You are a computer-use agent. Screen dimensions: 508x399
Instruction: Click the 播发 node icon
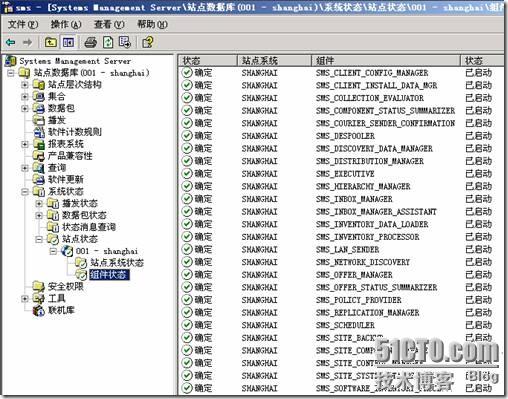(x=39, y=120)
